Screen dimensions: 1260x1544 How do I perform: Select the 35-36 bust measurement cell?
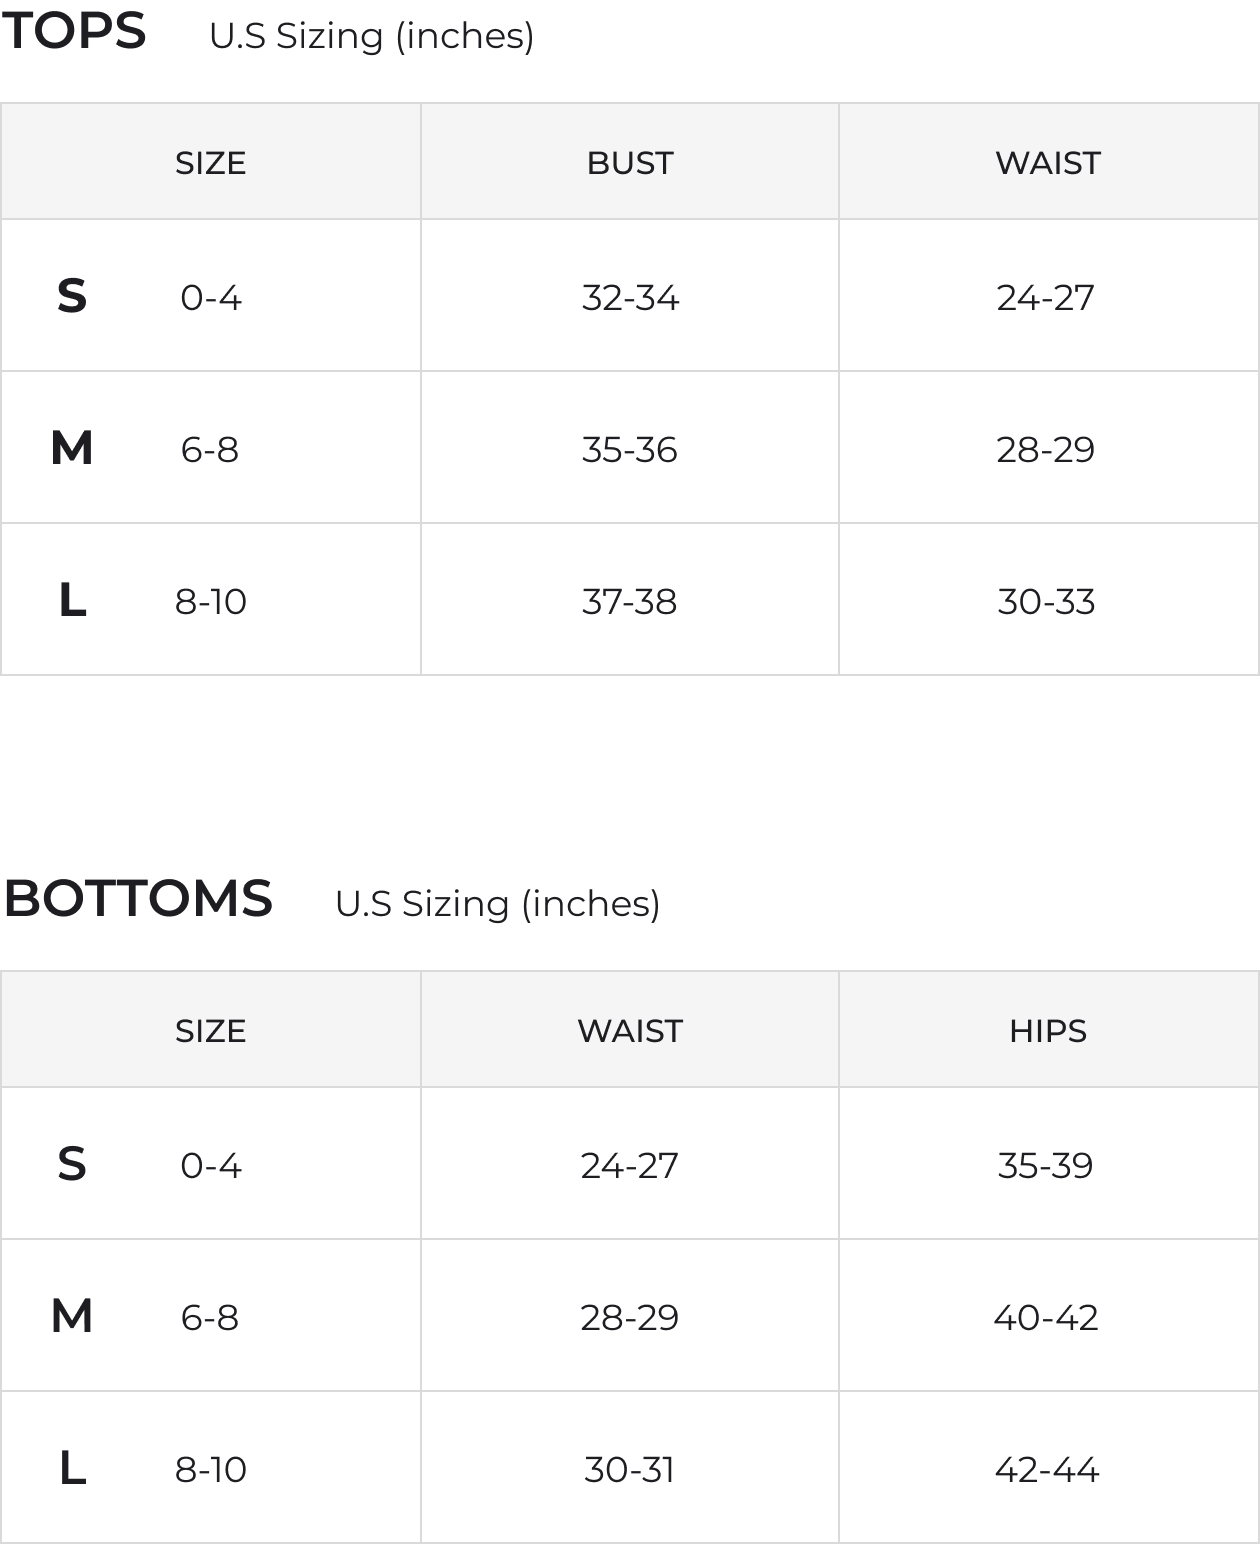coord(630,450)
